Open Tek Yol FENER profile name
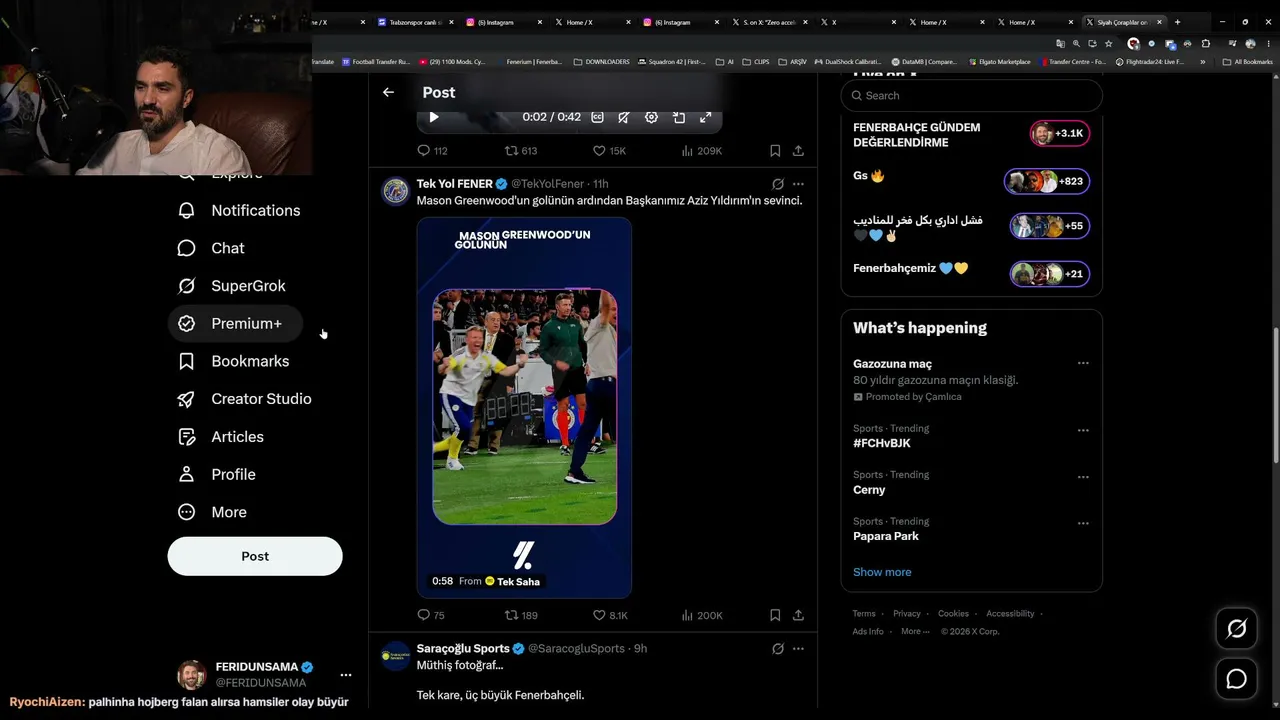The width and height of the screenshot is (1280, 720). point(455,184)
